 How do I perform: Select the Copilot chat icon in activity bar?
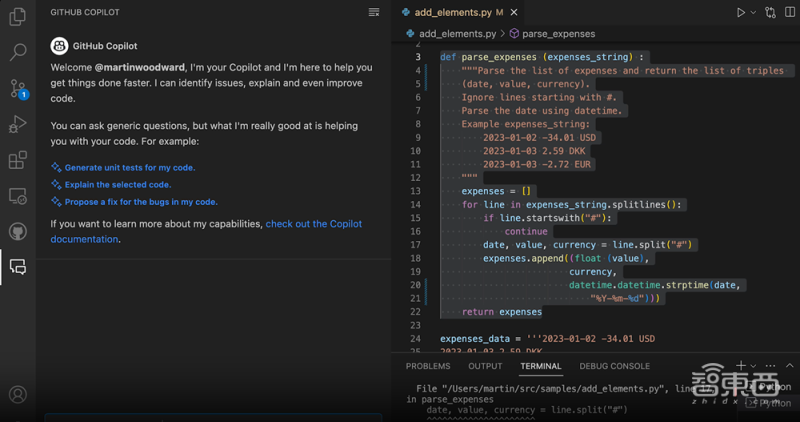[17, 267]
